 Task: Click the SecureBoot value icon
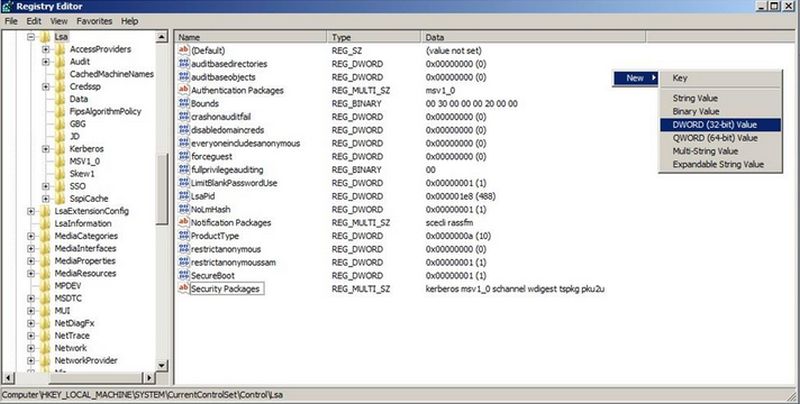point(184,275)
